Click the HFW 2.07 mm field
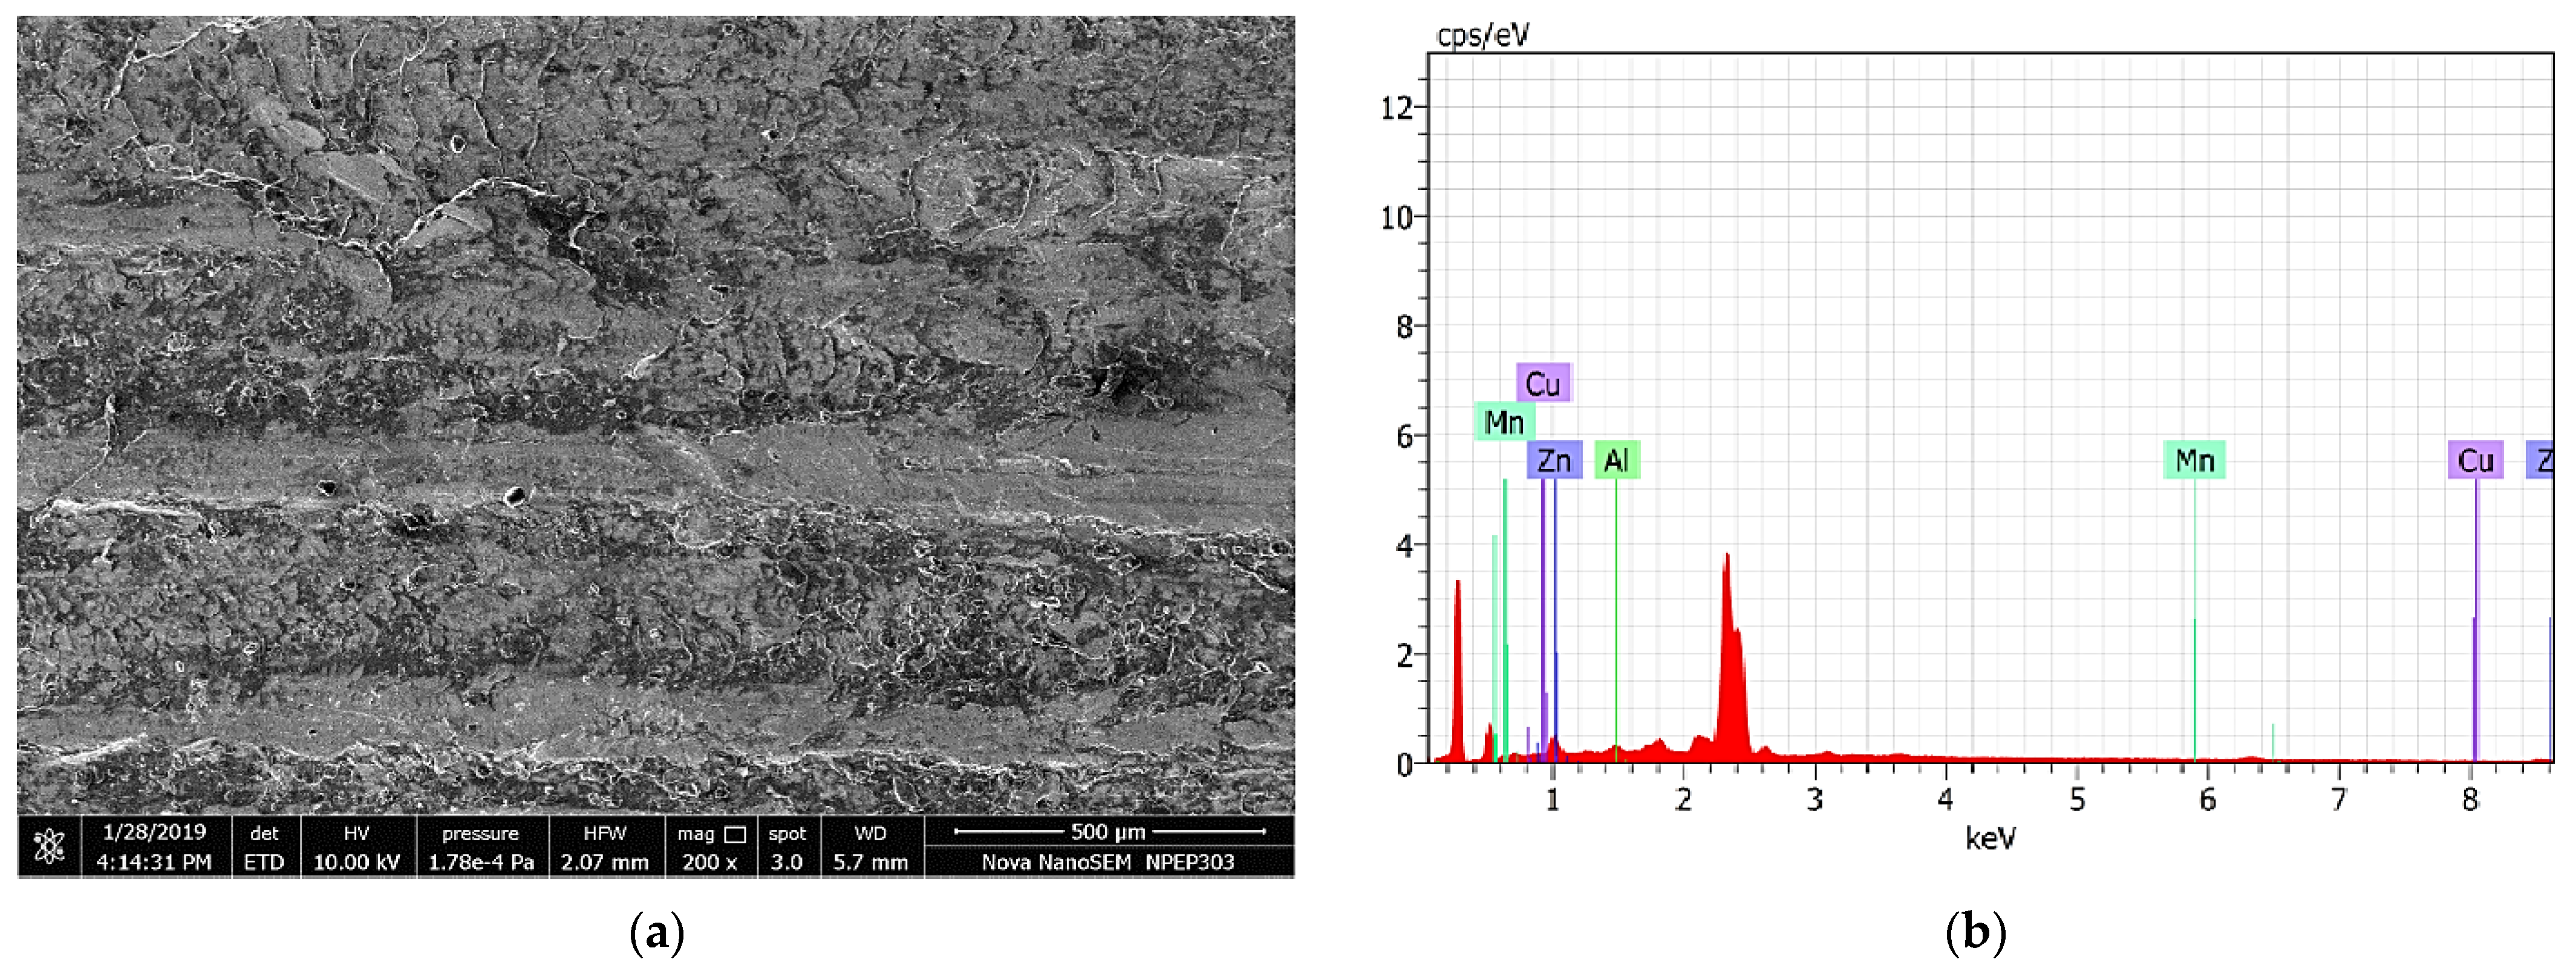 (604, 847)
